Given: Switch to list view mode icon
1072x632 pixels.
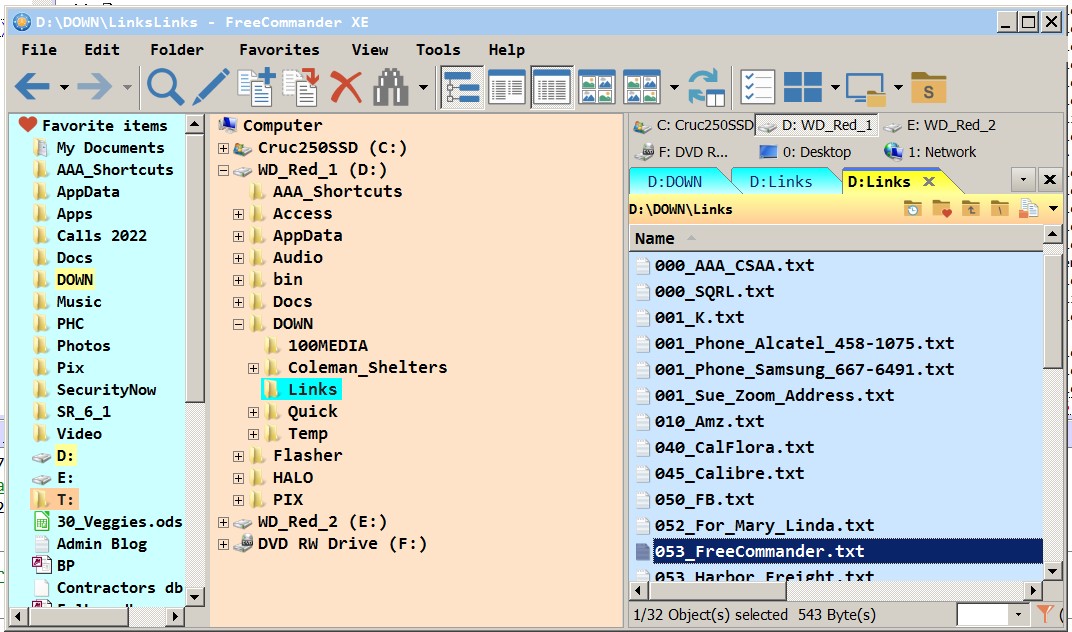Looking at the screenshot, I should [x=507, y=87].
